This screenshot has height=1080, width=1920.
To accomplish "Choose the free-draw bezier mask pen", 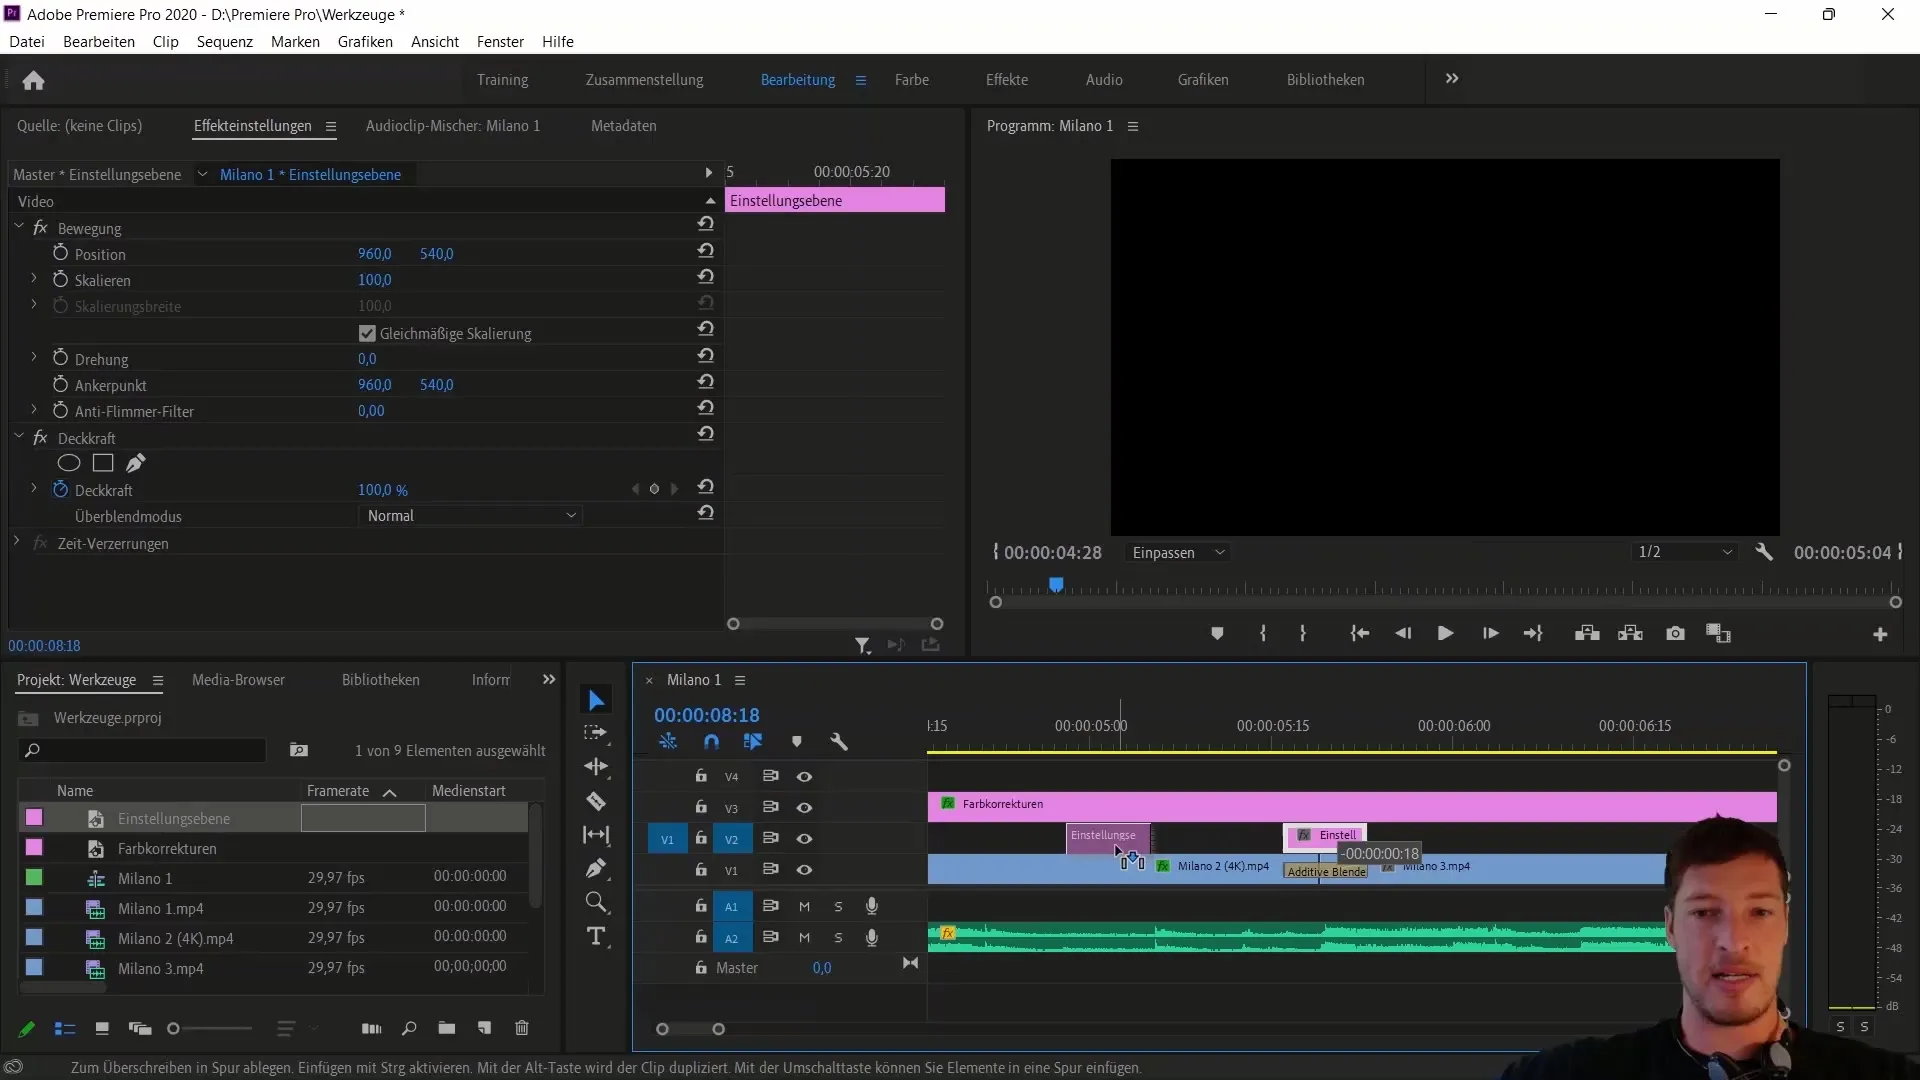I will tap(135, 463).
